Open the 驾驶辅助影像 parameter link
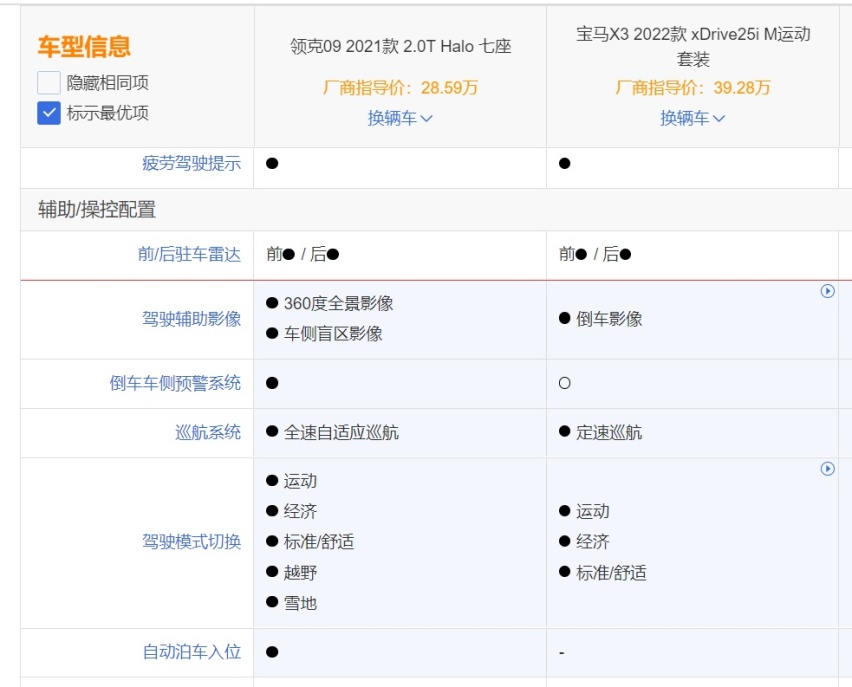The image size is (852, 687). tap(191, 318)
